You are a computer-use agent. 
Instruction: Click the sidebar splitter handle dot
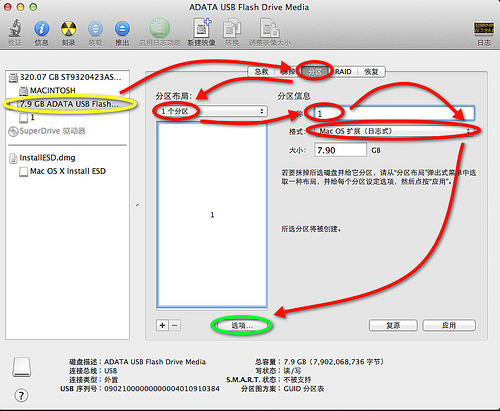click(x=137, y=205)
